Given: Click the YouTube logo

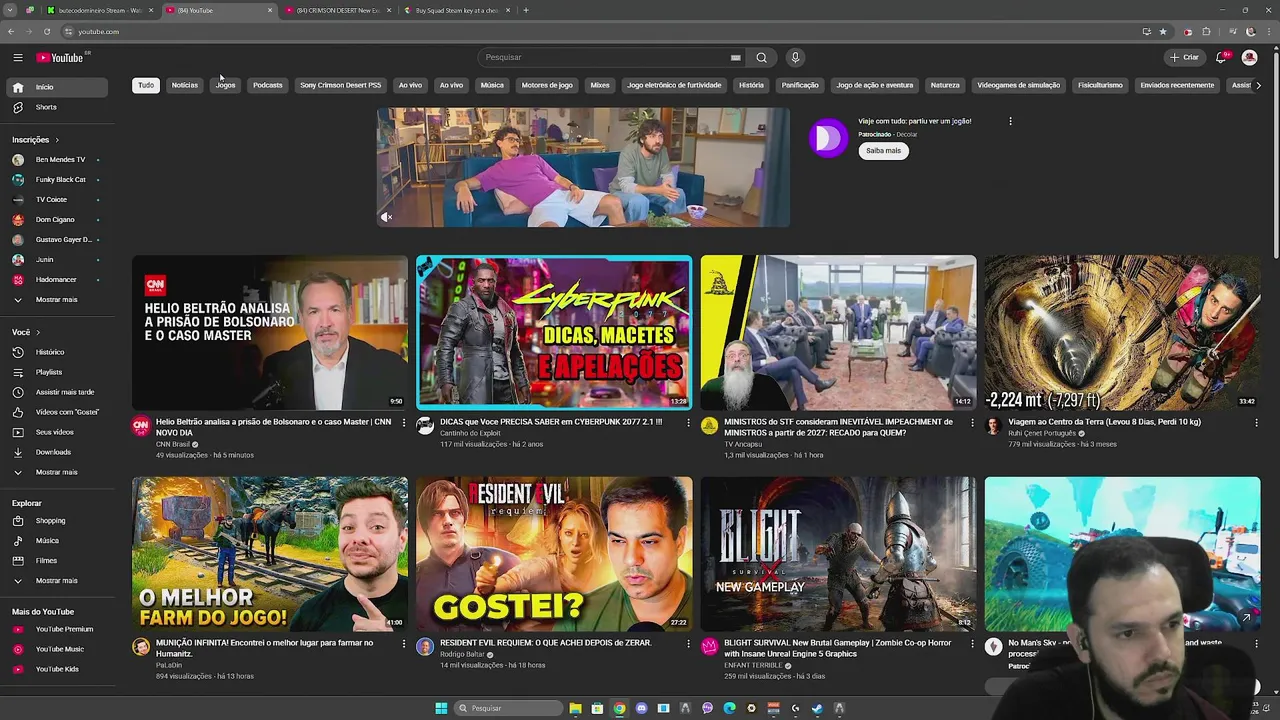Looking at the screenshot, I should click(x=60, y=58).
